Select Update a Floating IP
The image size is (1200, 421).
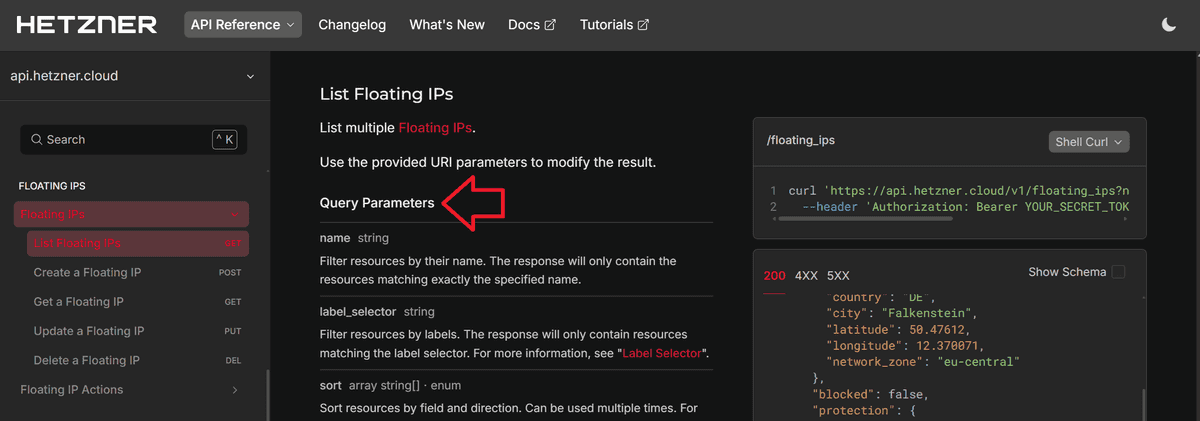pyautogui.click(x=138, y=331)
